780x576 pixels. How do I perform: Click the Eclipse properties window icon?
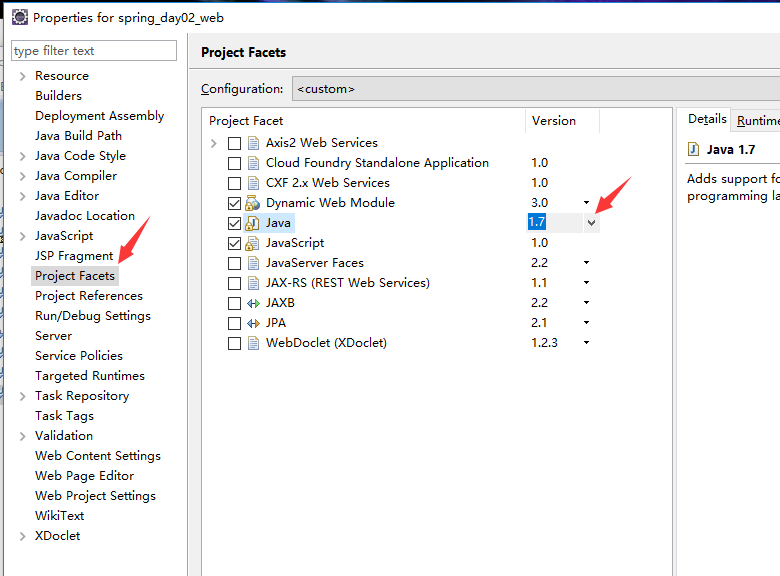[x=20, y=17]
